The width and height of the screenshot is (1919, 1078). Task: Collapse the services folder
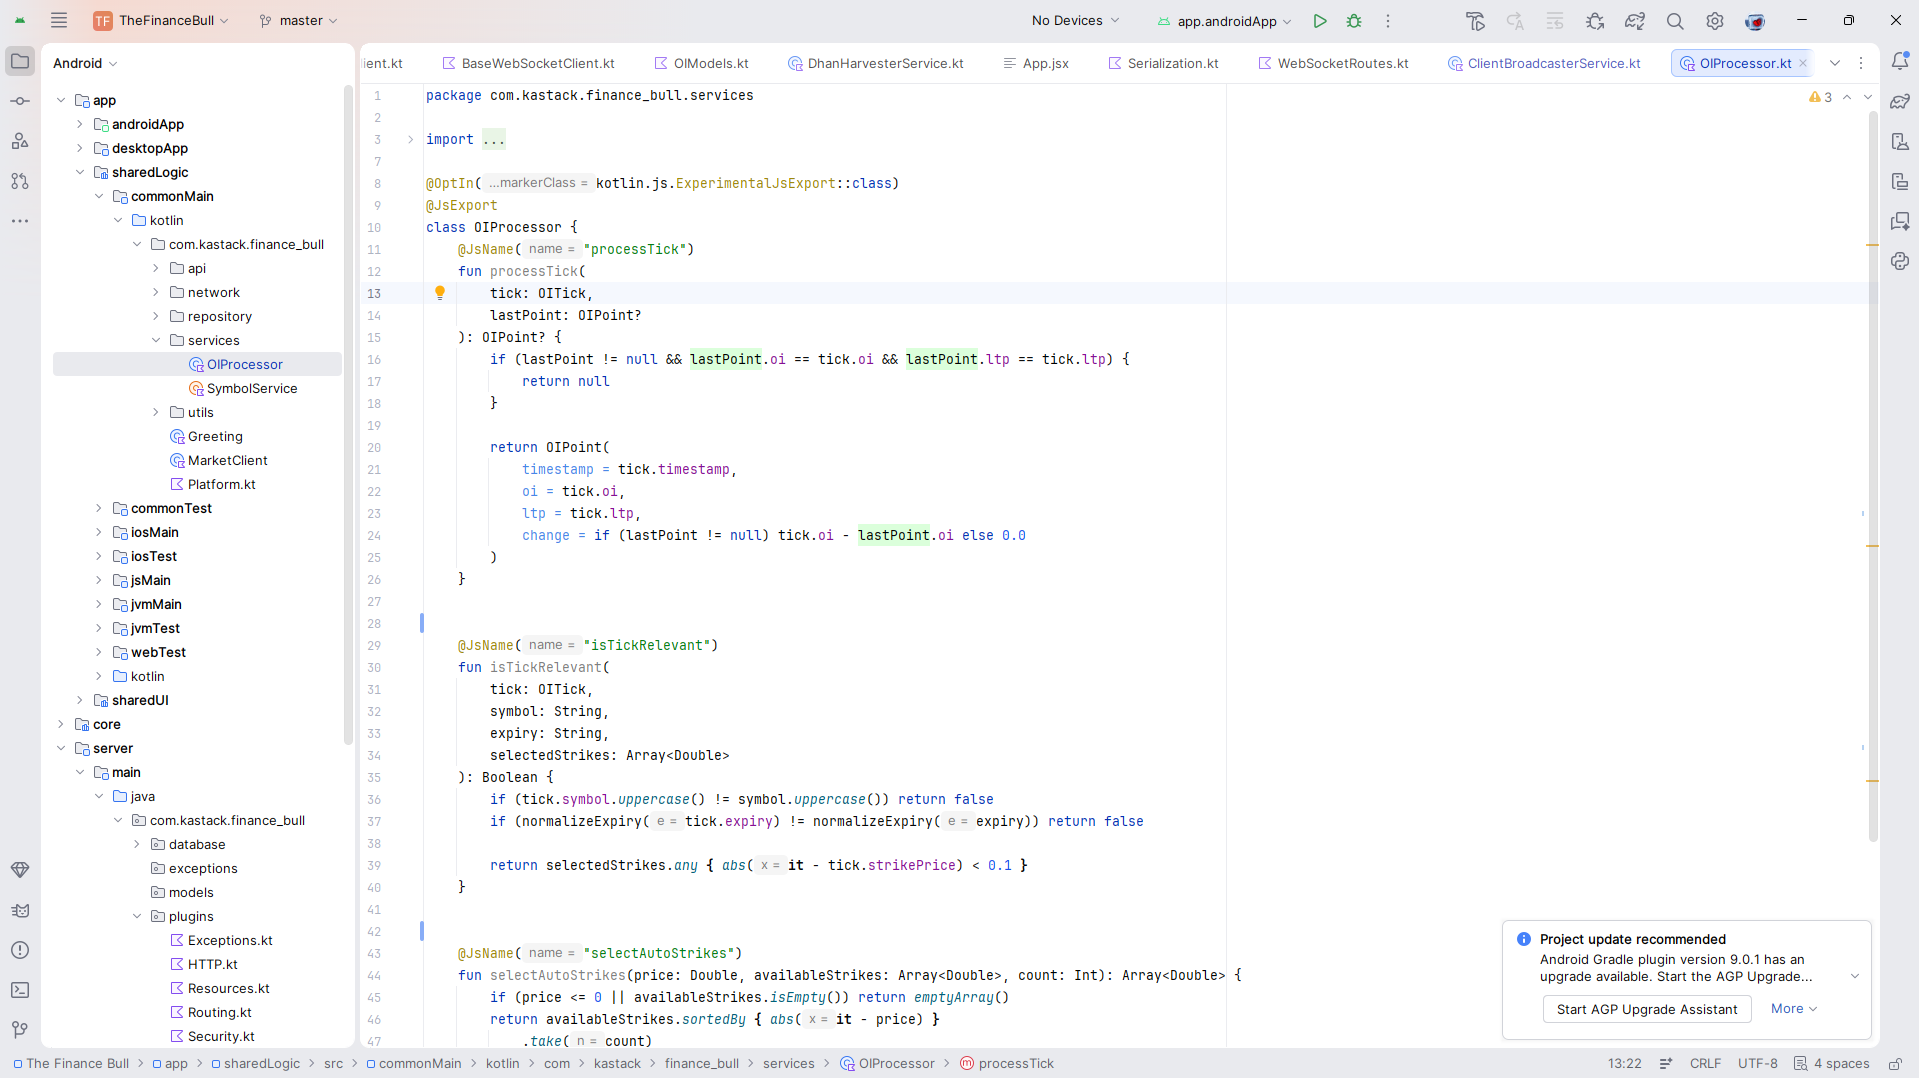click(x=156, y=340)
